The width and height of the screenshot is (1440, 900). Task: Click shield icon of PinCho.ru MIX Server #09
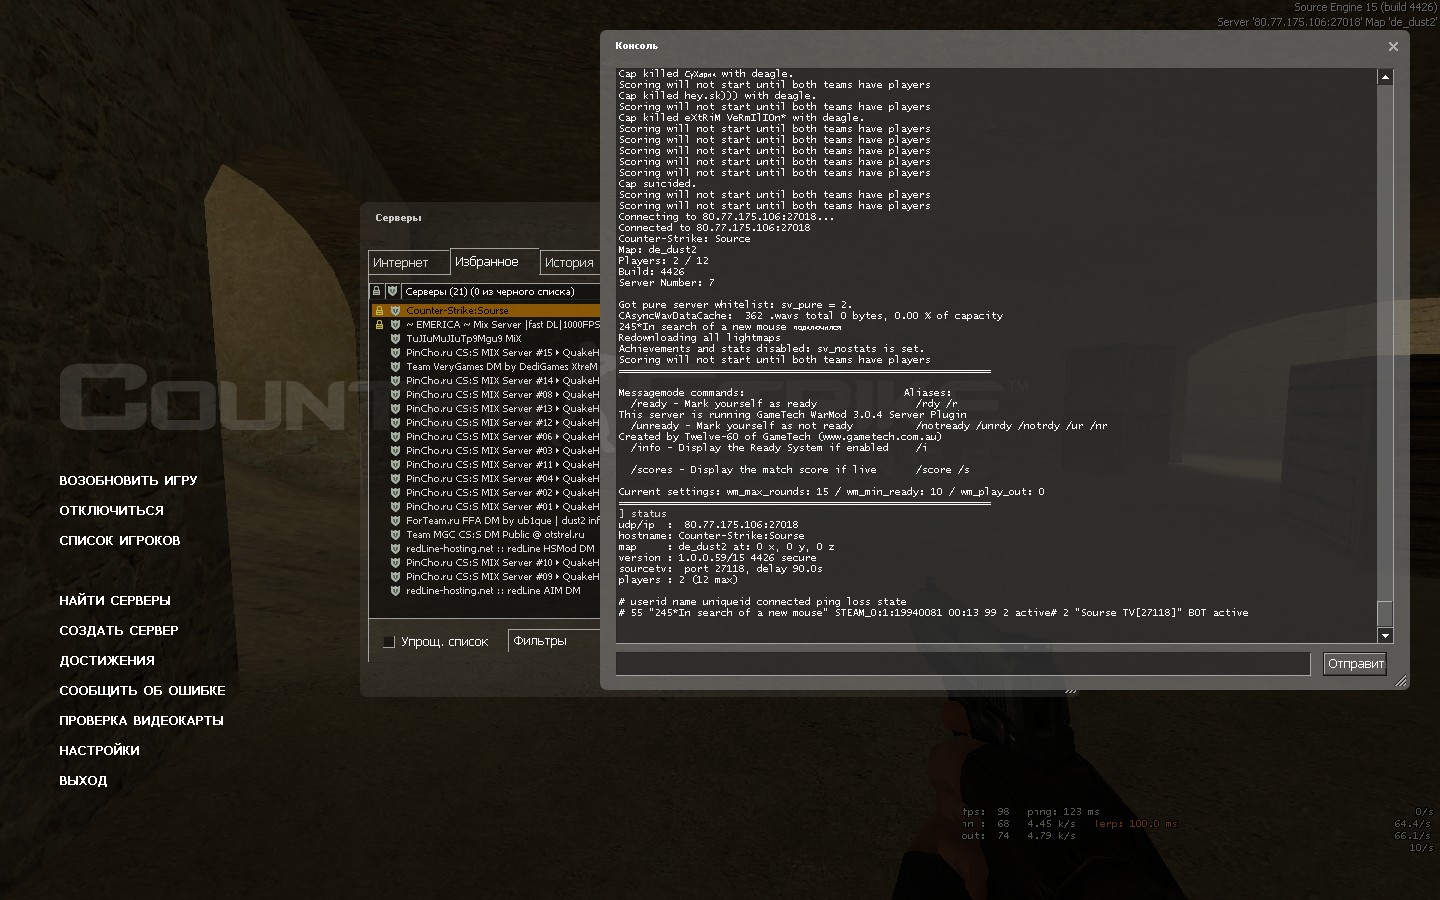(395, 577)
